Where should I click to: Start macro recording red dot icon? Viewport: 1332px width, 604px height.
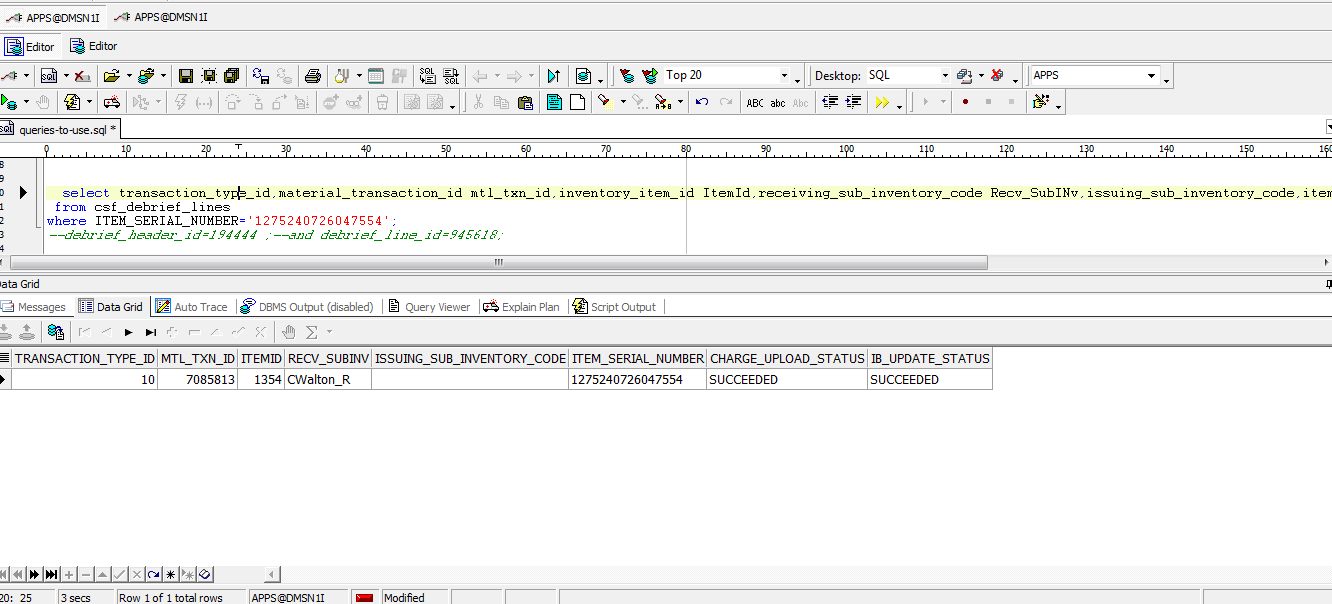click(965, 102)
